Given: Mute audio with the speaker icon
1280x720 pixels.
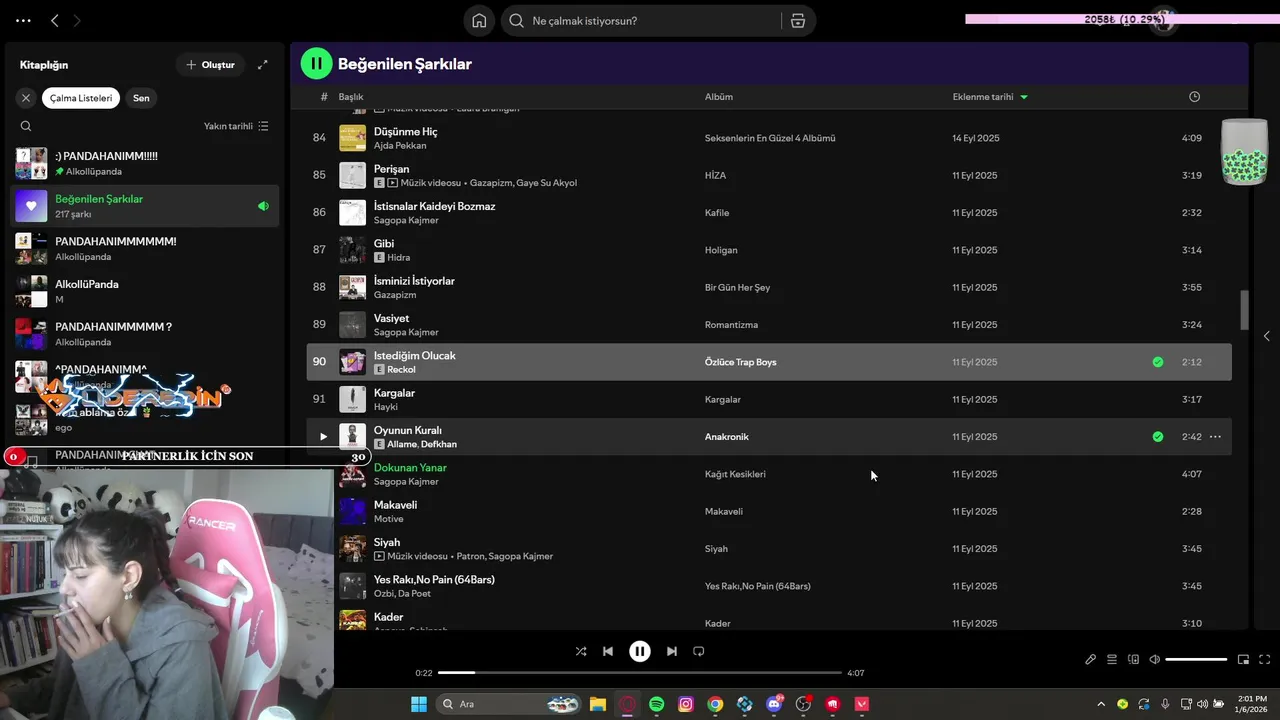Looking at the screenshot, I should (1155, 659).
